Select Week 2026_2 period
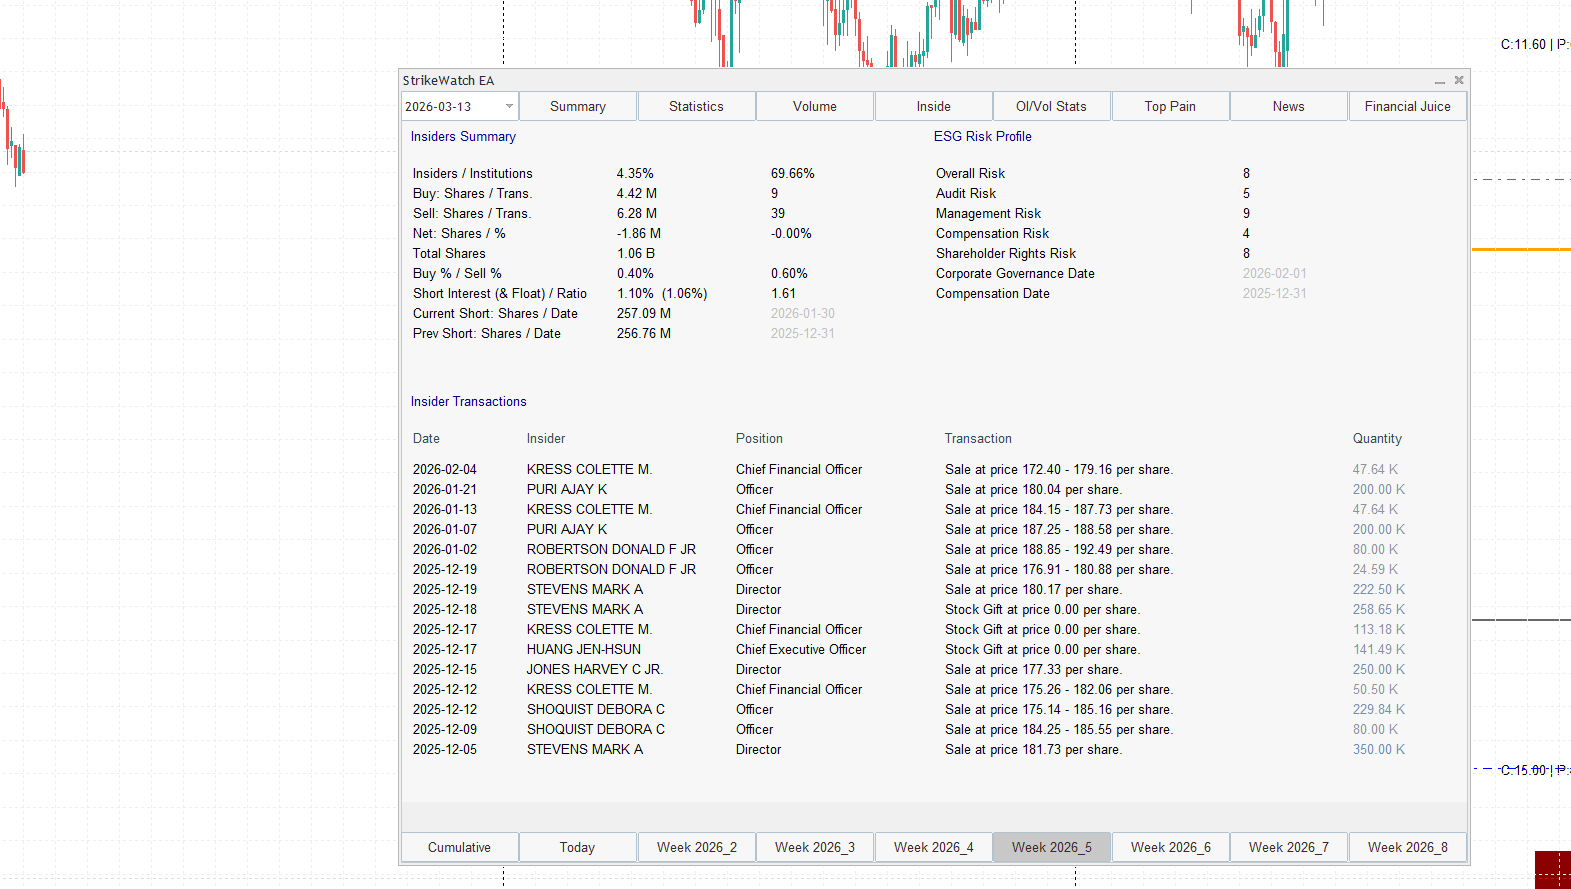 click(x=696, y=847)
